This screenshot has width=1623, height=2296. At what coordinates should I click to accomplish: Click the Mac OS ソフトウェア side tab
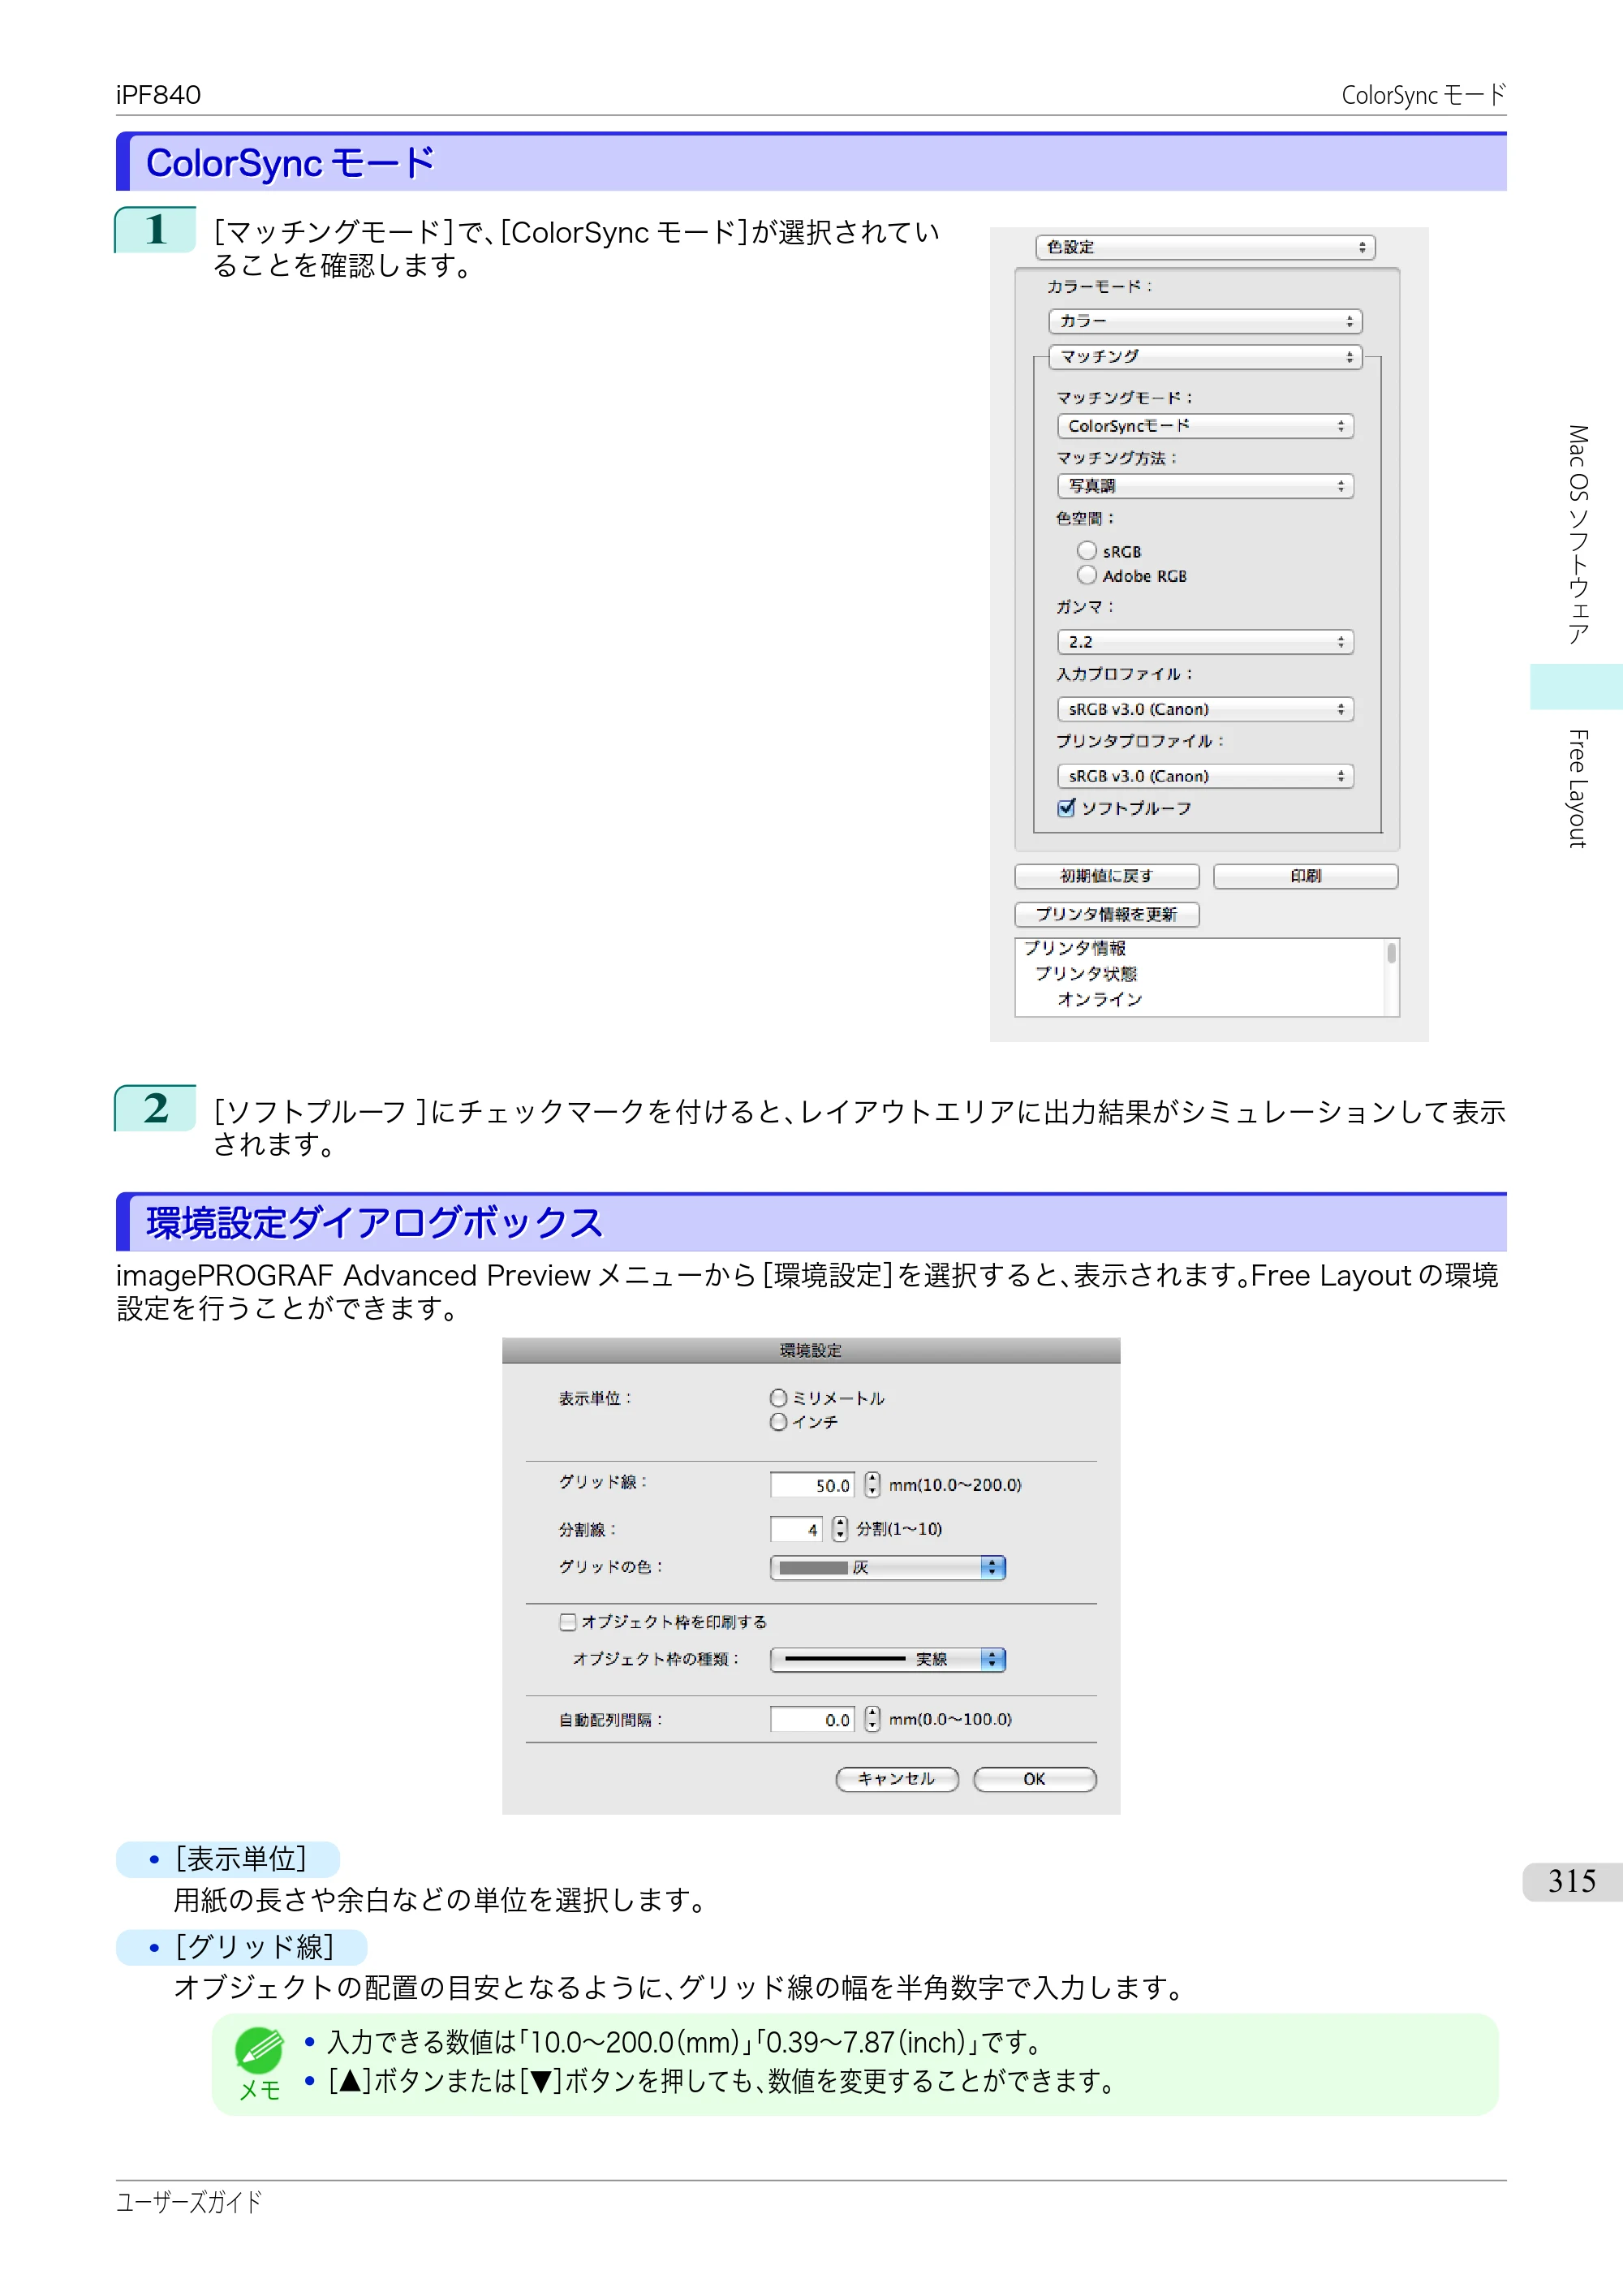click(1577, 534)
